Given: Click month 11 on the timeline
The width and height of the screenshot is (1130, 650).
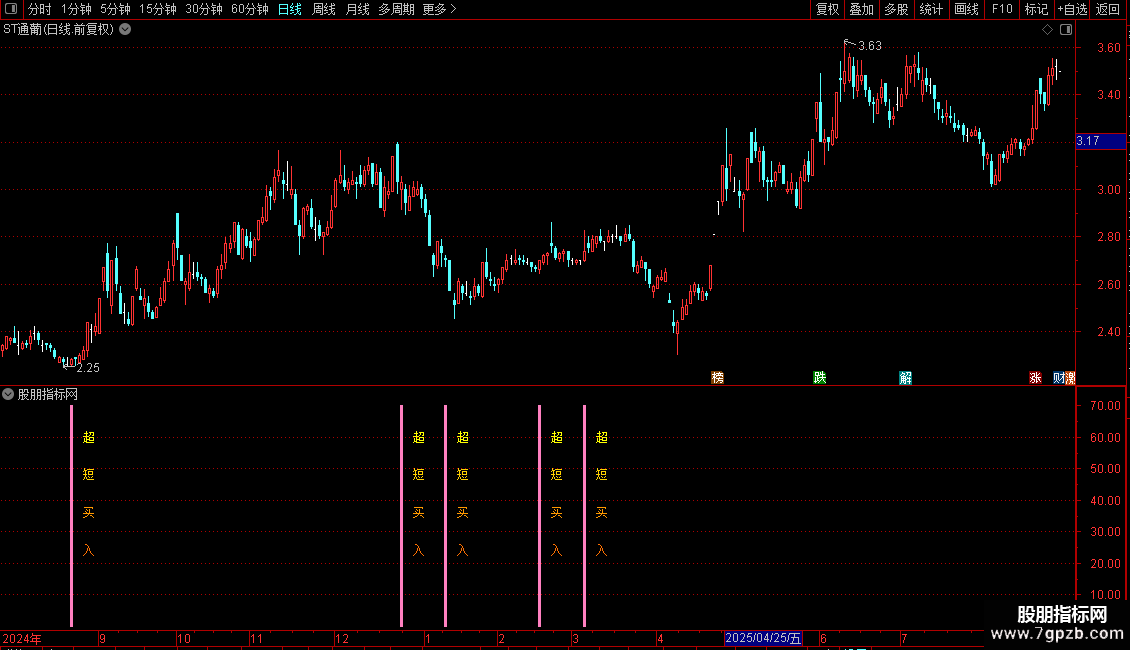Looking at the screenshot, I should coord(257,638).
